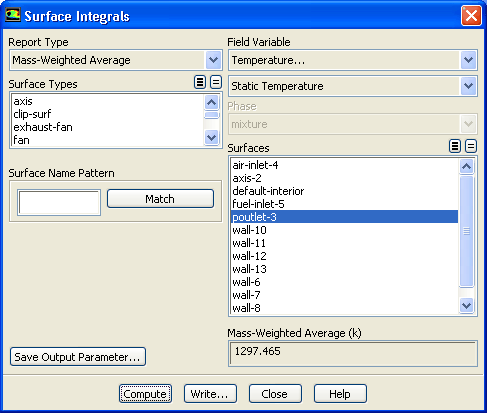Click the Fluent icon in title bar
Image resolution: width=487 pixels, height=413 pixels.
(x=13, y=15)
